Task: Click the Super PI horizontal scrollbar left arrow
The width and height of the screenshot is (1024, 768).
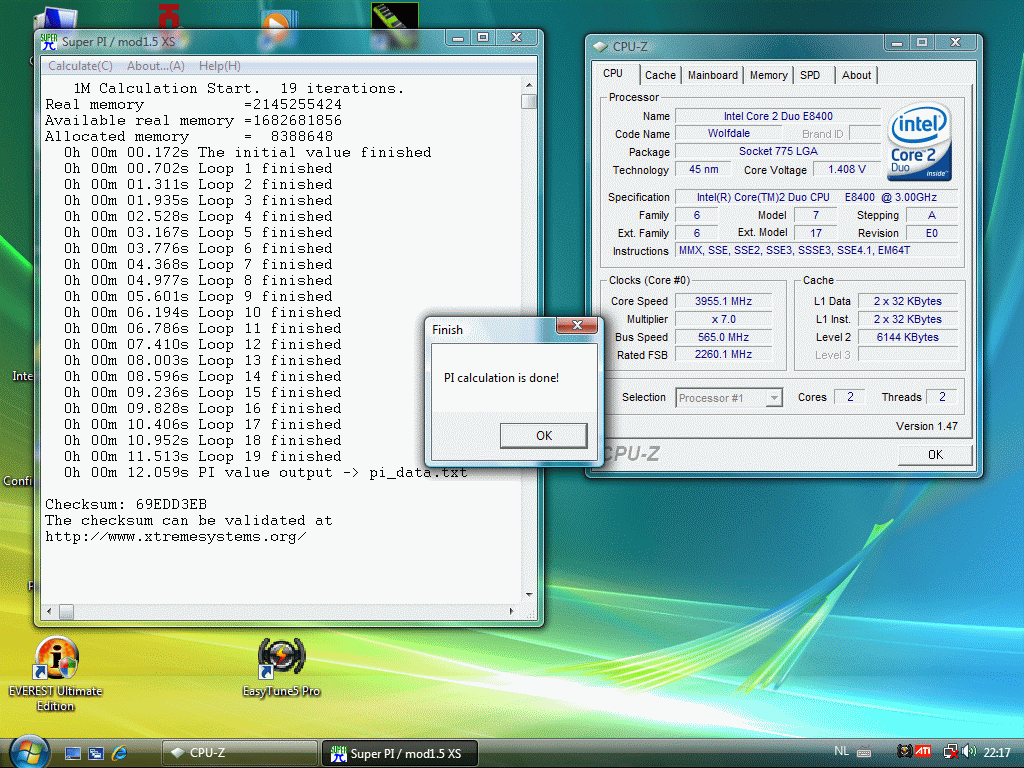Action: point(50,612)
